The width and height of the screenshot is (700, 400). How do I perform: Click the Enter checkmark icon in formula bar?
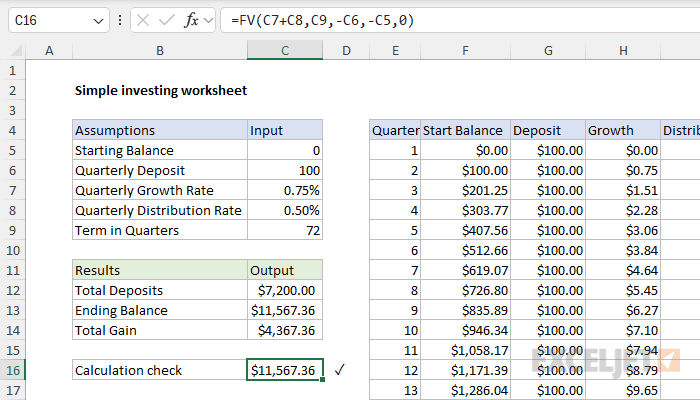click(167, 21)
